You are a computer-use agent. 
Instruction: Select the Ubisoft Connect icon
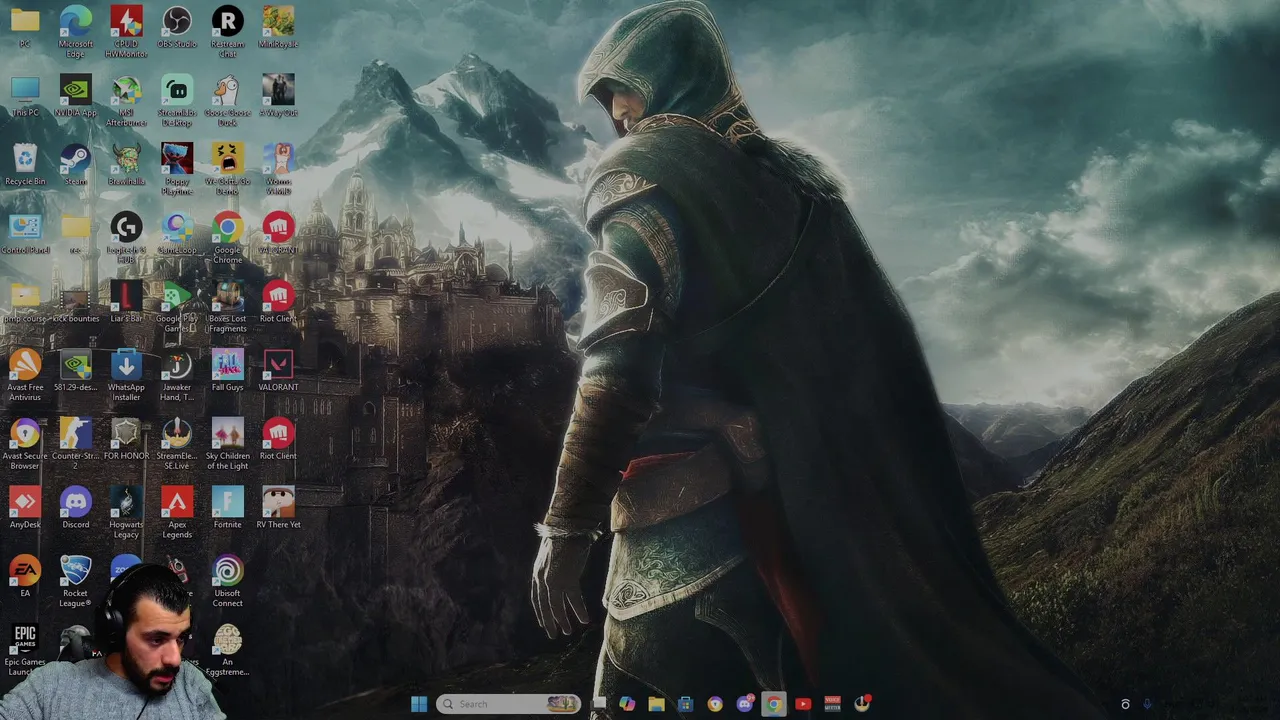coord(227,582)
